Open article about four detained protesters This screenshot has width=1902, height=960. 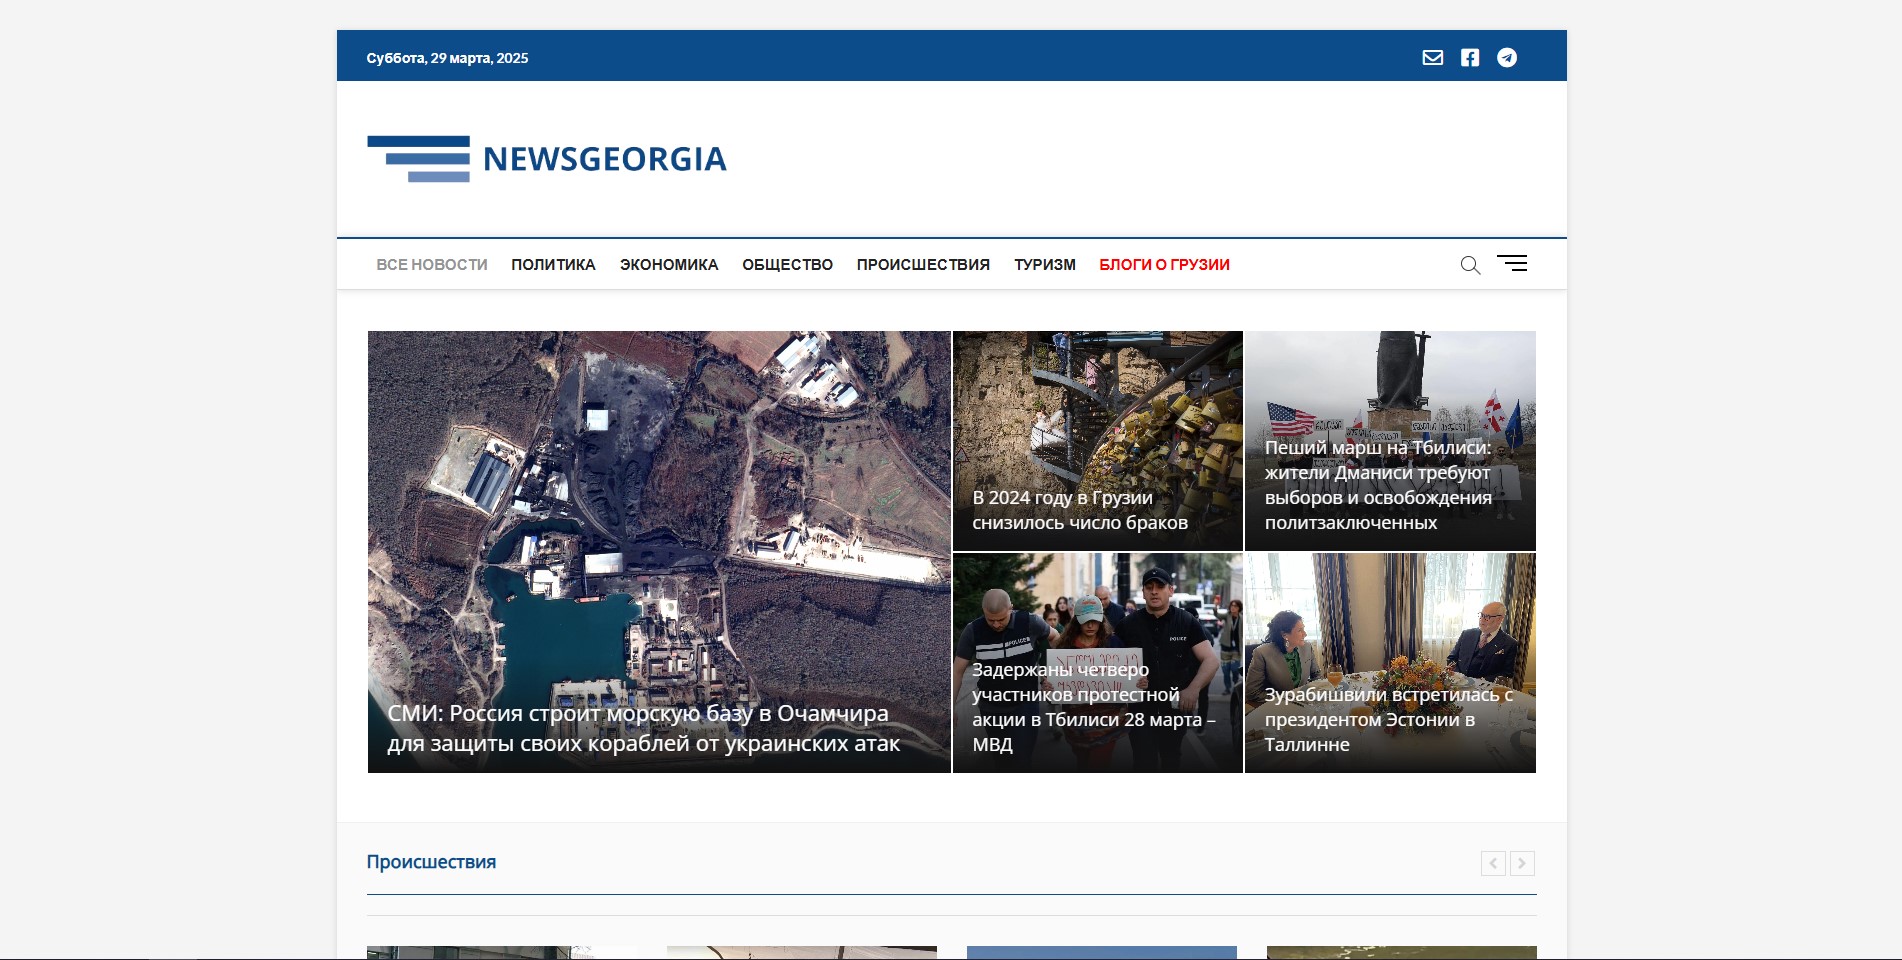[x=1093, y=706]
